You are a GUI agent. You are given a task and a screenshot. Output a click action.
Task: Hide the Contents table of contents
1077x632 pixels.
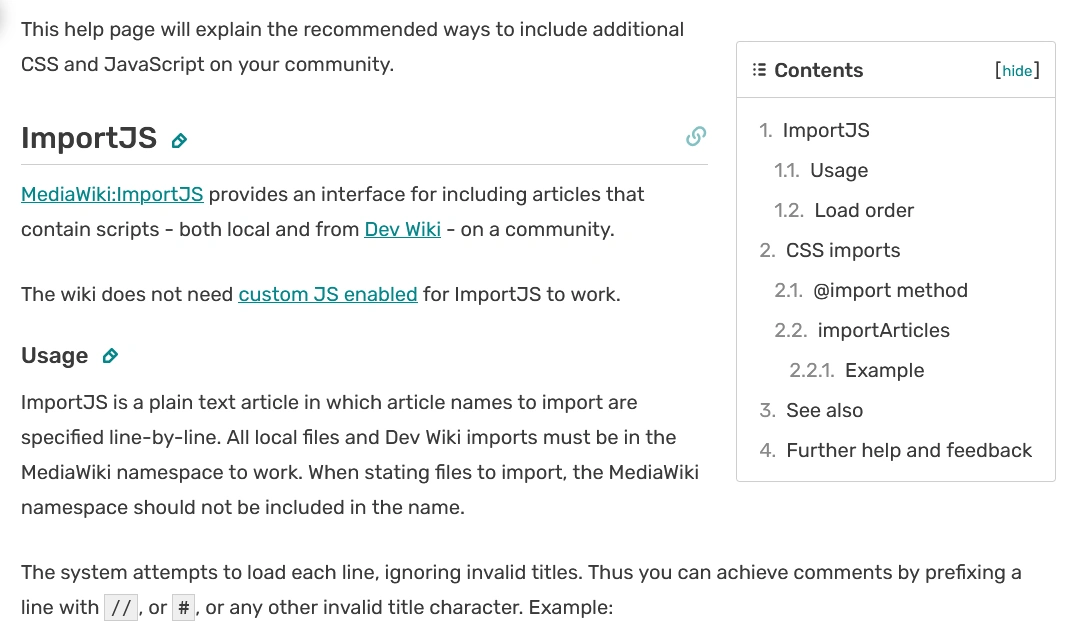[1017, 70]
